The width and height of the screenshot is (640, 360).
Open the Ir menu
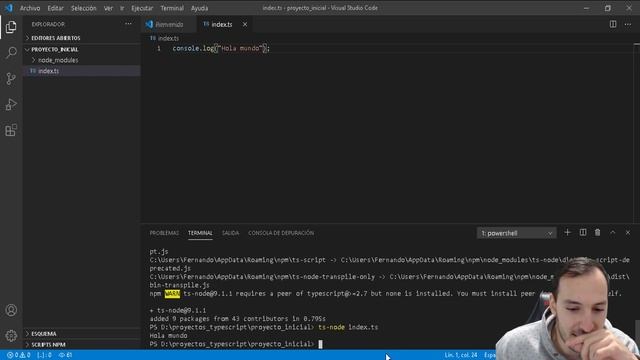[x=122, y=8]
